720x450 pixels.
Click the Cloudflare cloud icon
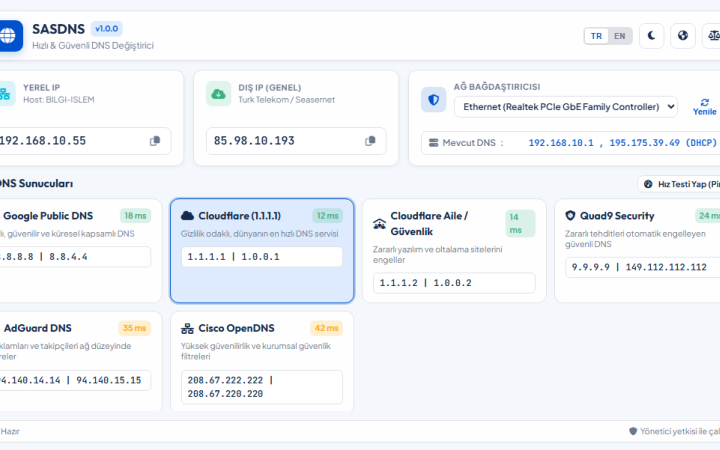pyautogui.click(x=187, y=216)
